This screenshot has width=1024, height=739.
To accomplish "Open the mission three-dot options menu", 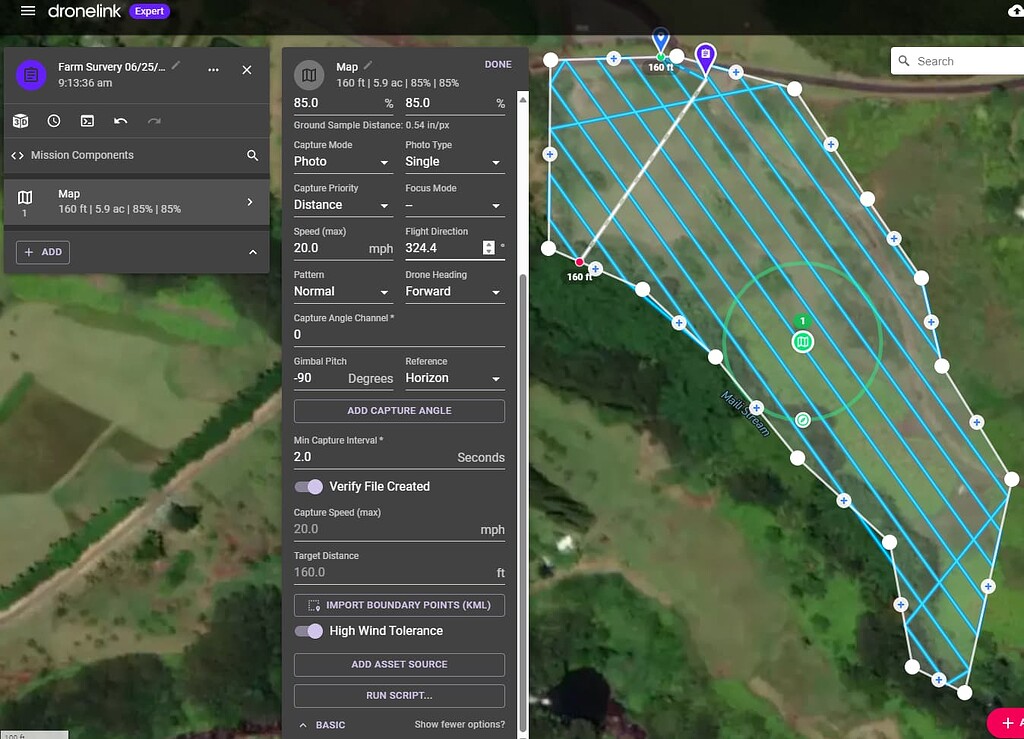I will click(213, 68).
